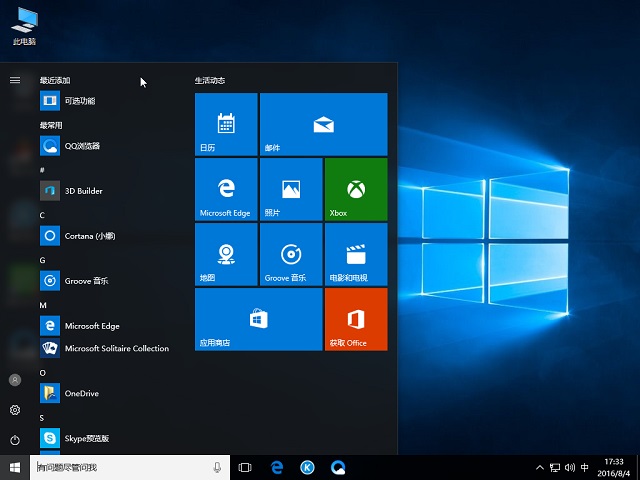The height and width of the screenshot is (480, 640).
Task: Open the 照片 photos tile
Action: coord(291,189)
